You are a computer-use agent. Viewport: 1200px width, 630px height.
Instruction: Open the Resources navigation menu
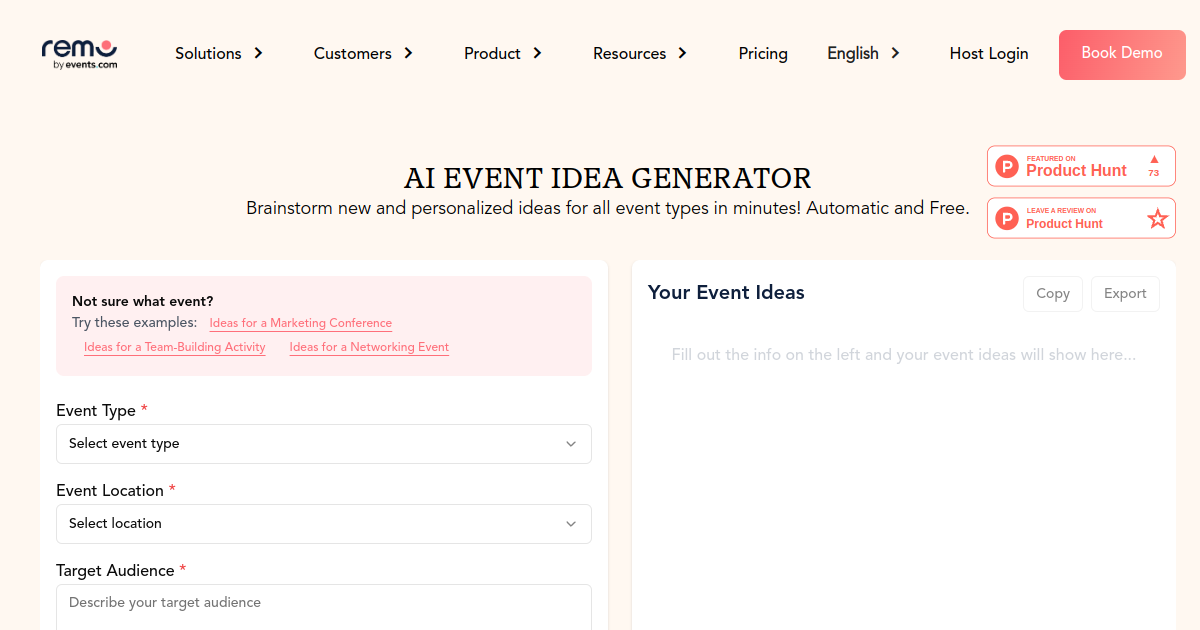640,53
